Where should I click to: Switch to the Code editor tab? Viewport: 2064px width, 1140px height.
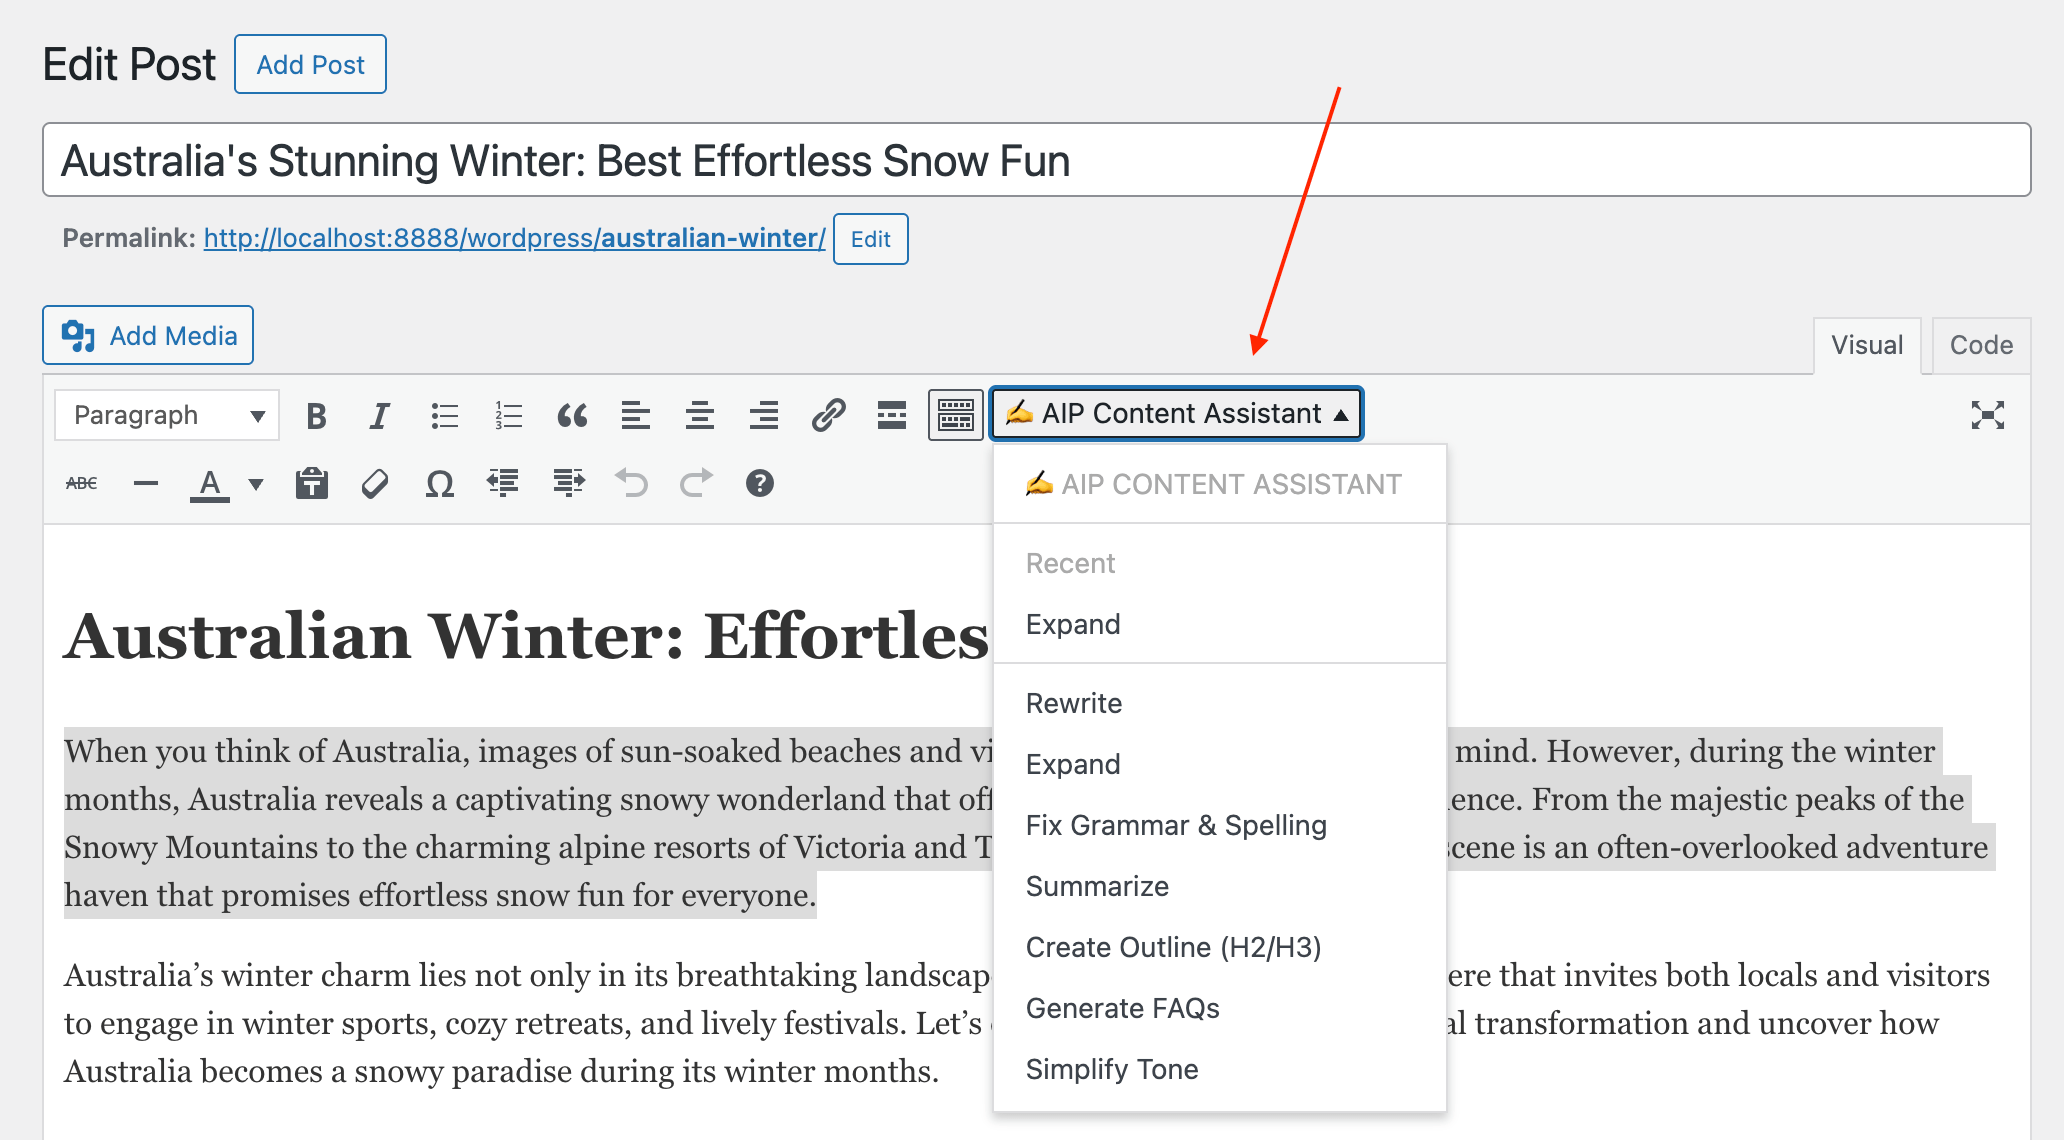click(1980, 345)
